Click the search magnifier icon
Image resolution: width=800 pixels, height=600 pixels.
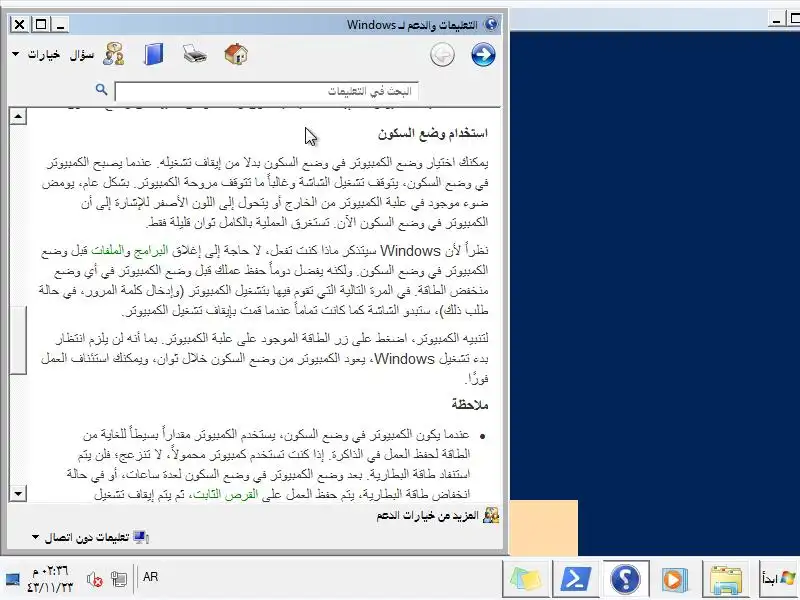click(102, 90)
